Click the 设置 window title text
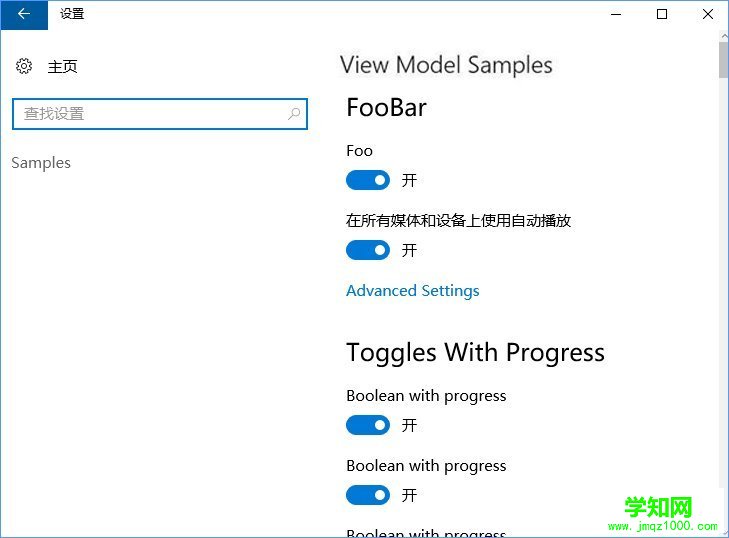This screenshot has height=538, width=729. pyautogui.click(x=72, y=14)
